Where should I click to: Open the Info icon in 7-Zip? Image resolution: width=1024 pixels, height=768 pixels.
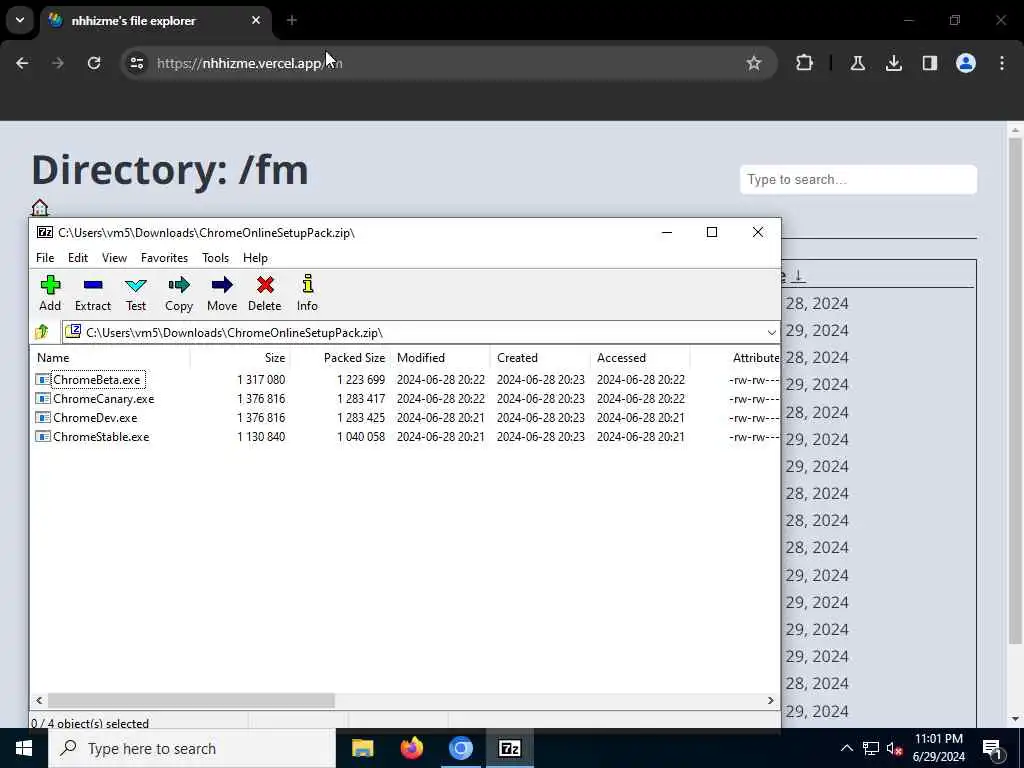click(x=307, y=293)
